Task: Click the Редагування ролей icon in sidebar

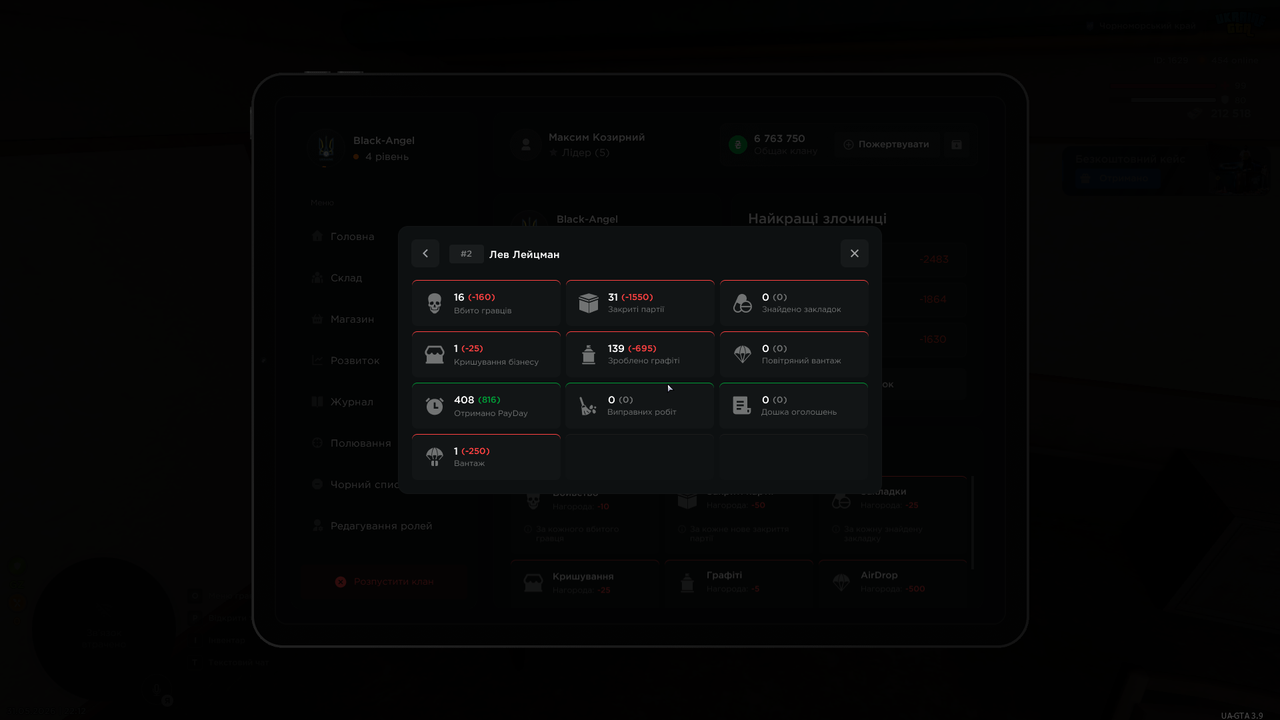Action: tap(319, 526)
